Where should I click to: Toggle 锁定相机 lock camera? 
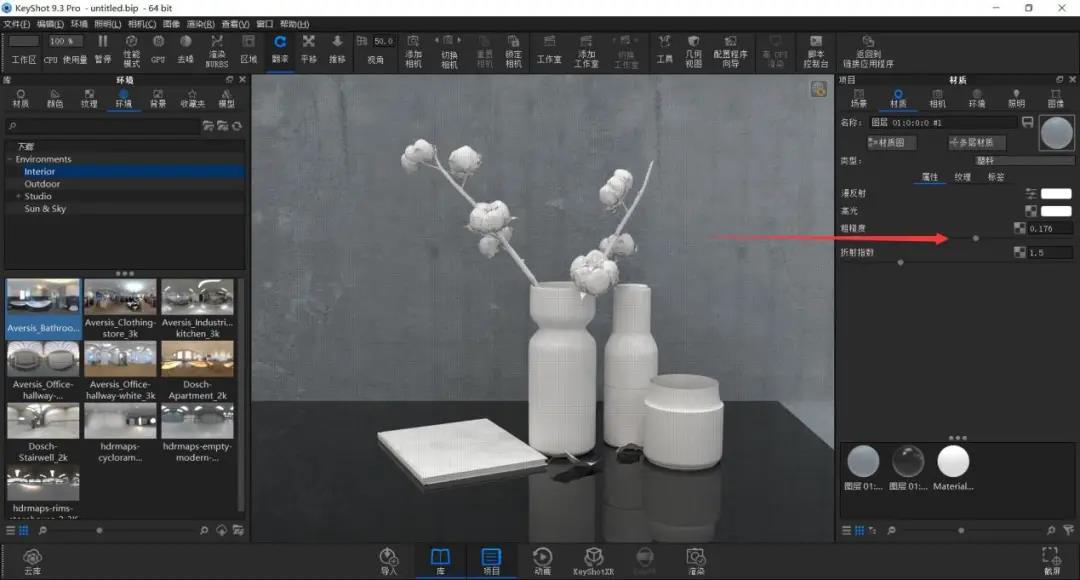coord(513,51)
